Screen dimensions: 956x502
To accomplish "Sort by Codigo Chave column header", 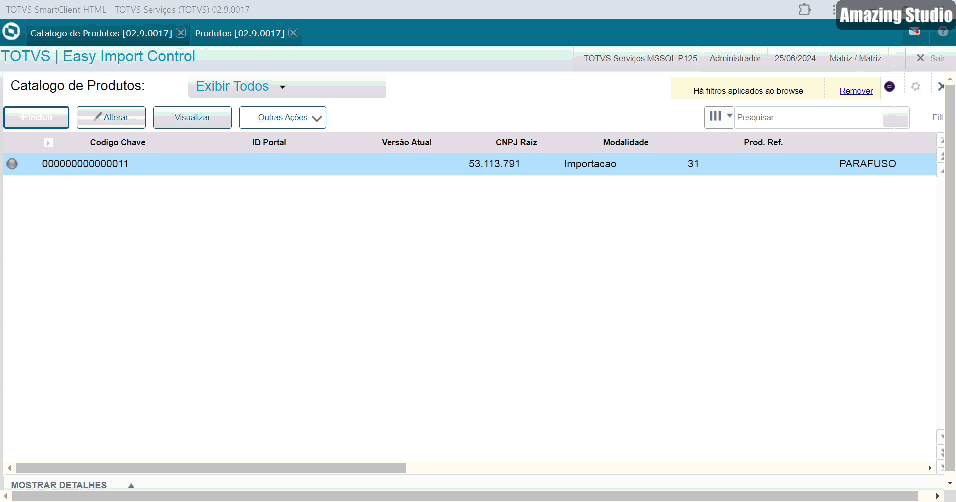I will (118, 142).
